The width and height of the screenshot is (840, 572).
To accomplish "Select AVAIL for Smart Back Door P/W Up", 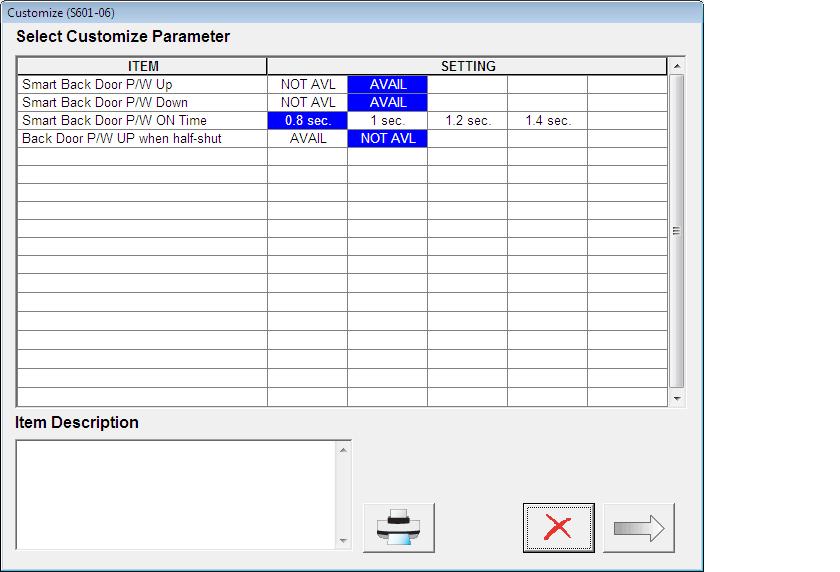I will [387, 85].
